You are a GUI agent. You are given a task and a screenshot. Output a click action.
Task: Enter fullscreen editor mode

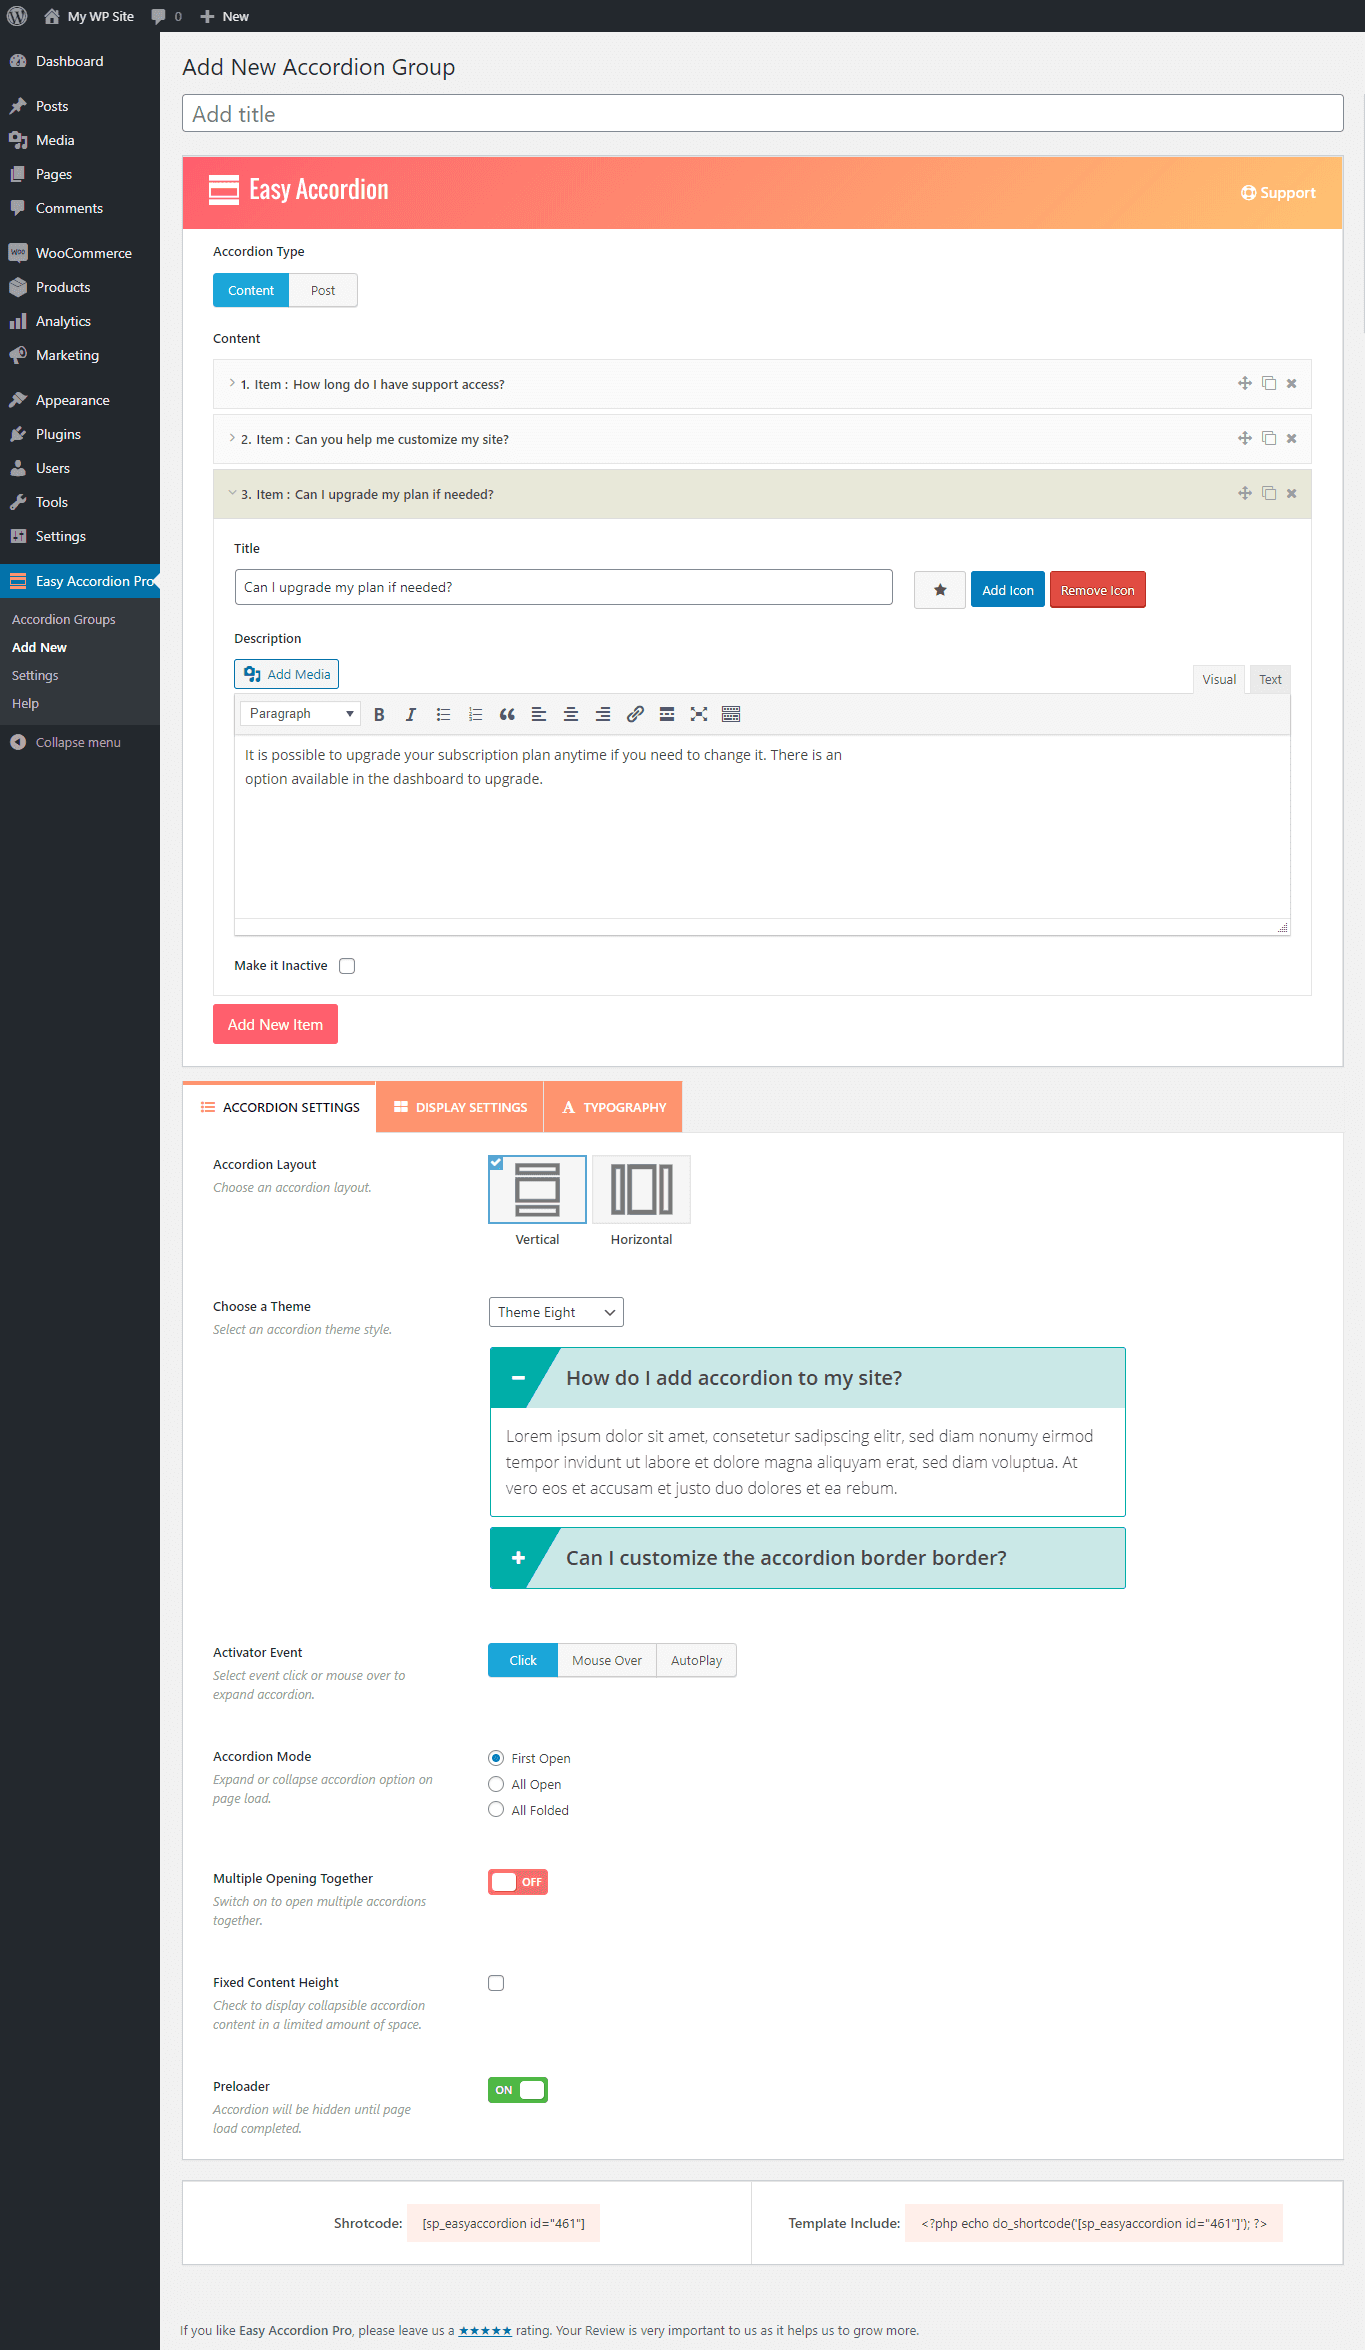(x=699, y=714)
